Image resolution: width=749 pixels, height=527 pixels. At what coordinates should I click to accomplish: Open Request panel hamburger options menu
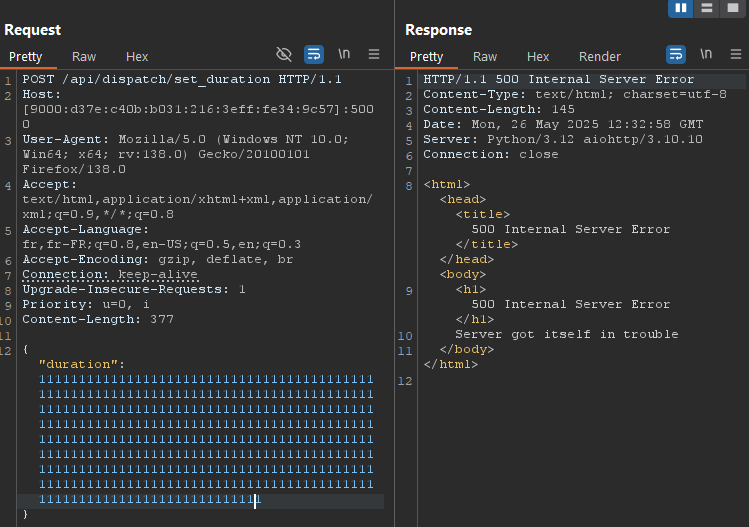374,54
